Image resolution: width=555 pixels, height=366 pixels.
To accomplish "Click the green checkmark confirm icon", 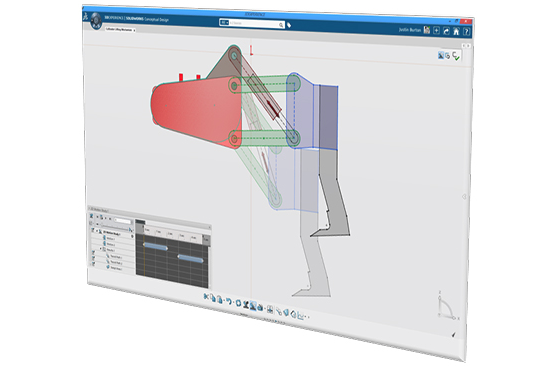I will [456, 56].
